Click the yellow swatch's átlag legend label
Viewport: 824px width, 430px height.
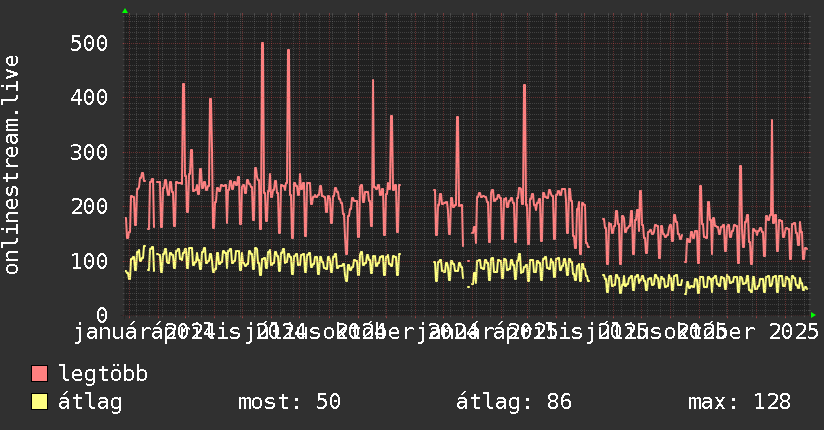(90, 402)
